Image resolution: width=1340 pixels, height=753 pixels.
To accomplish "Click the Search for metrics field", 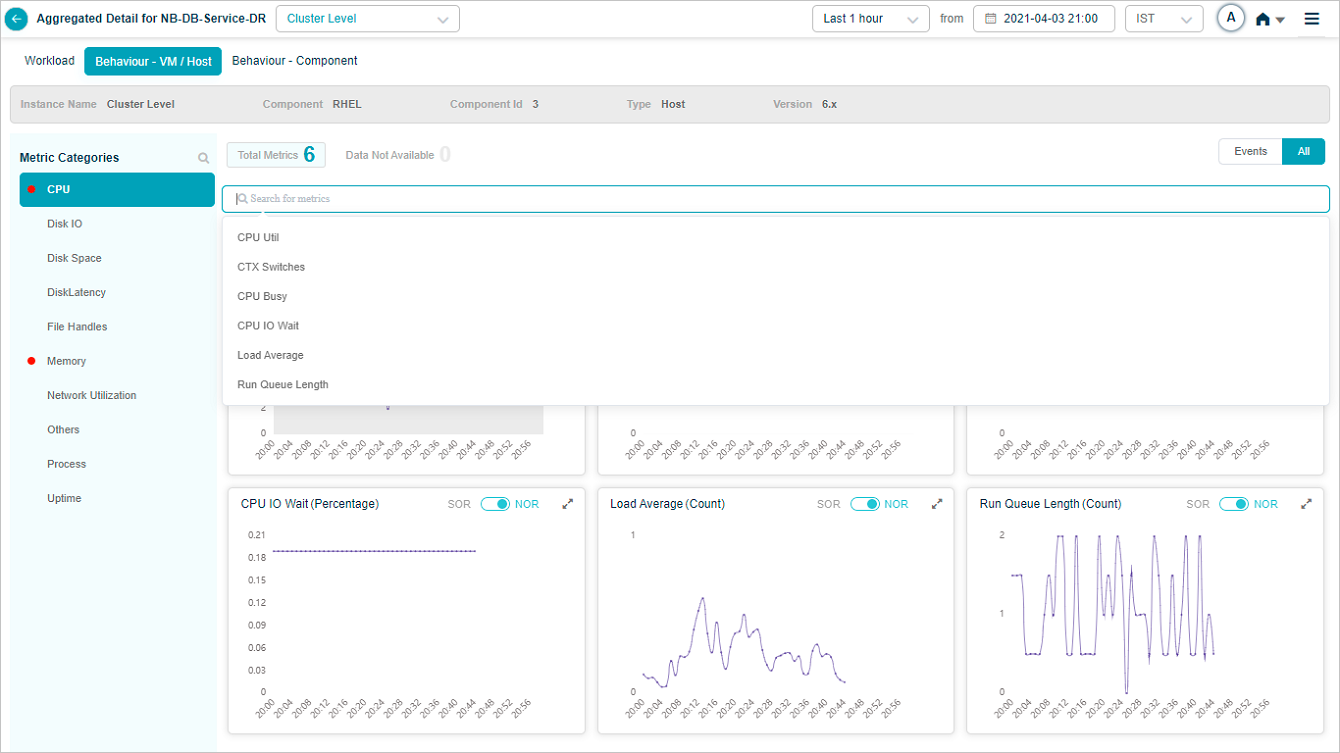I will click(x=775, y=199).
